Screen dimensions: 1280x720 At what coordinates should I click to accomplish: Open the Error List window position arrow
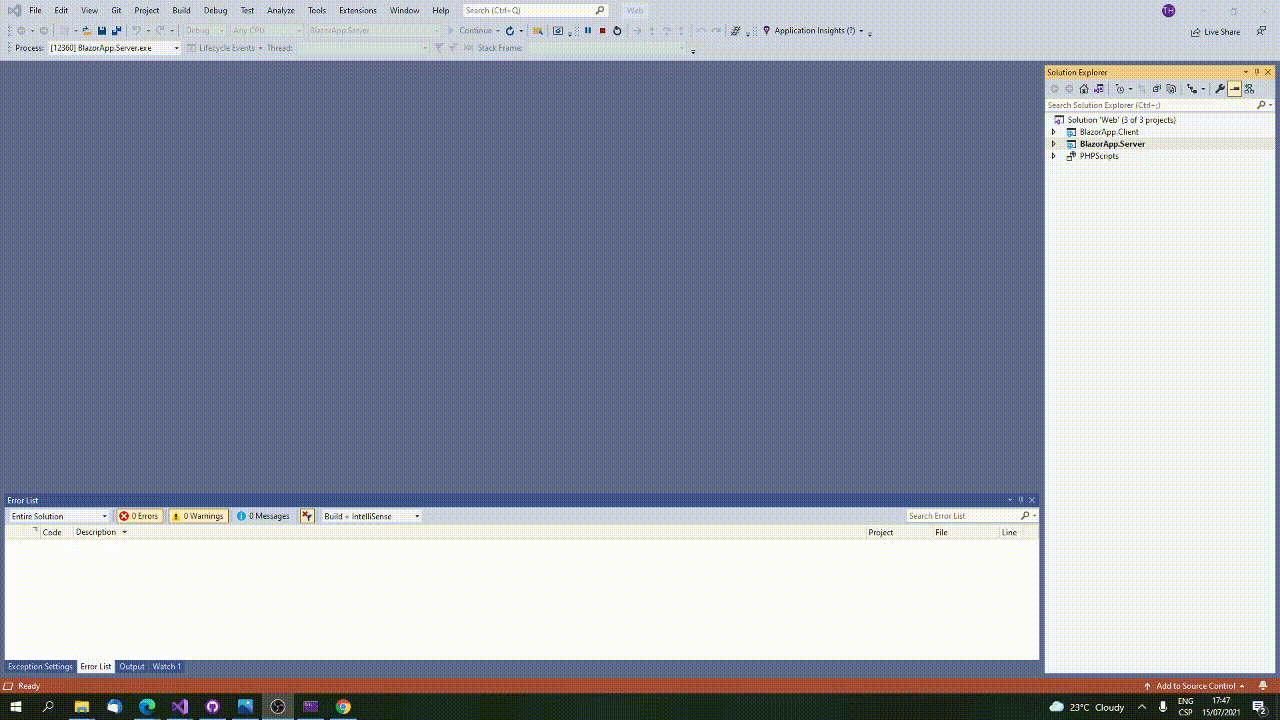1010,500
